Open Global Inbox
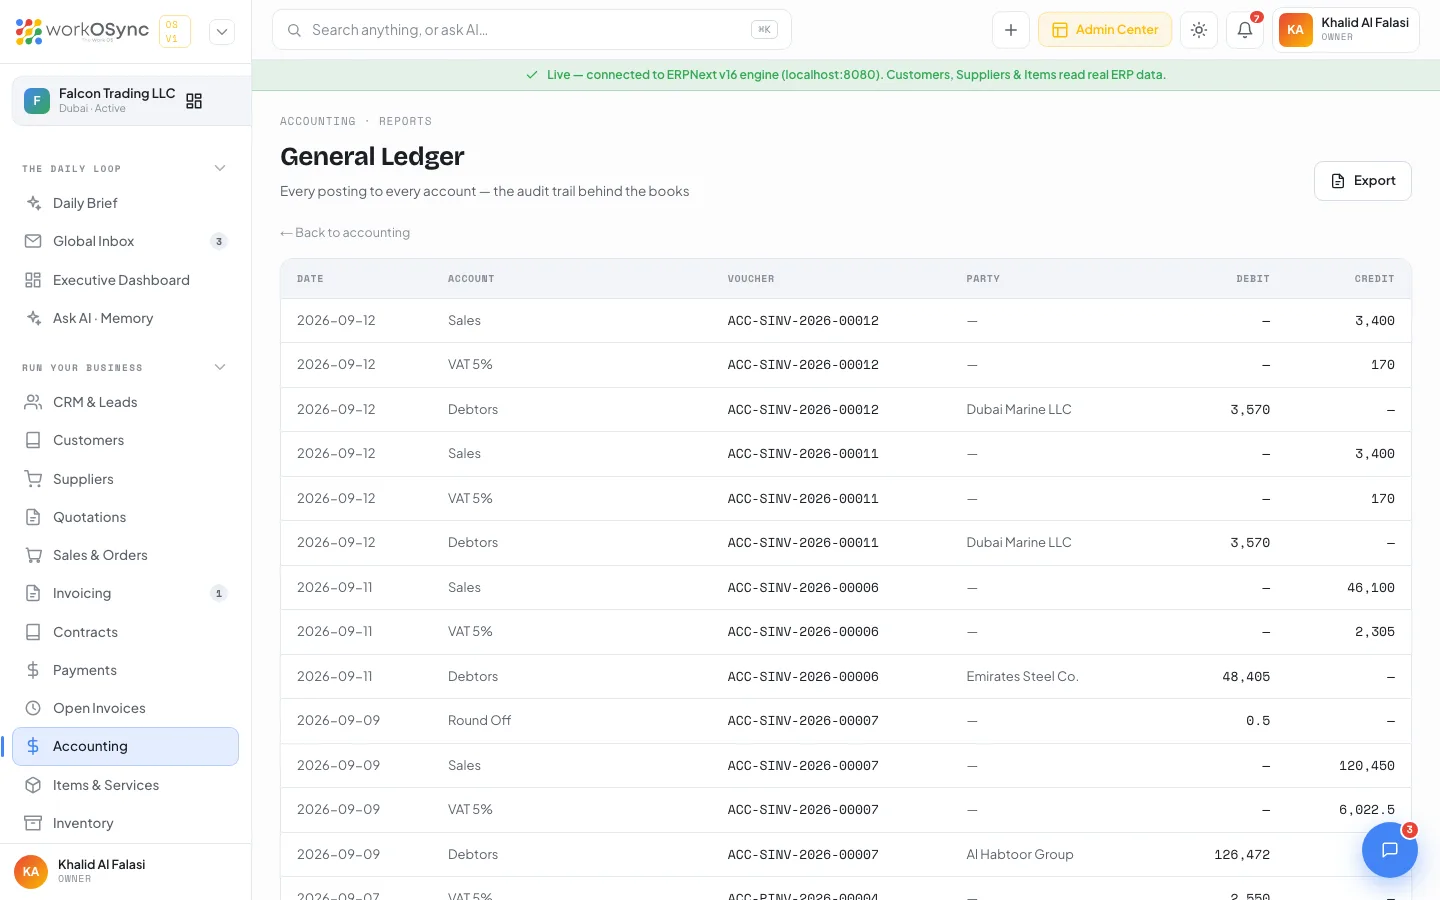 click(125, 241)
